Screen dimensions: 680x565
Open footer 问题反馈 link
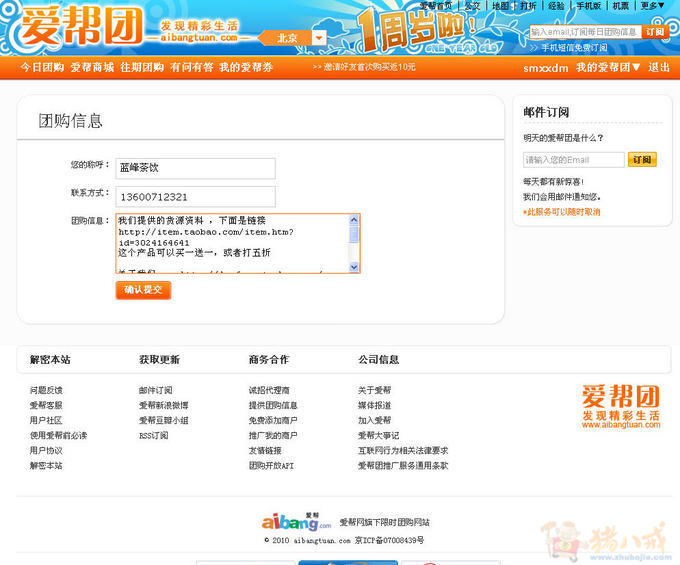46,390
